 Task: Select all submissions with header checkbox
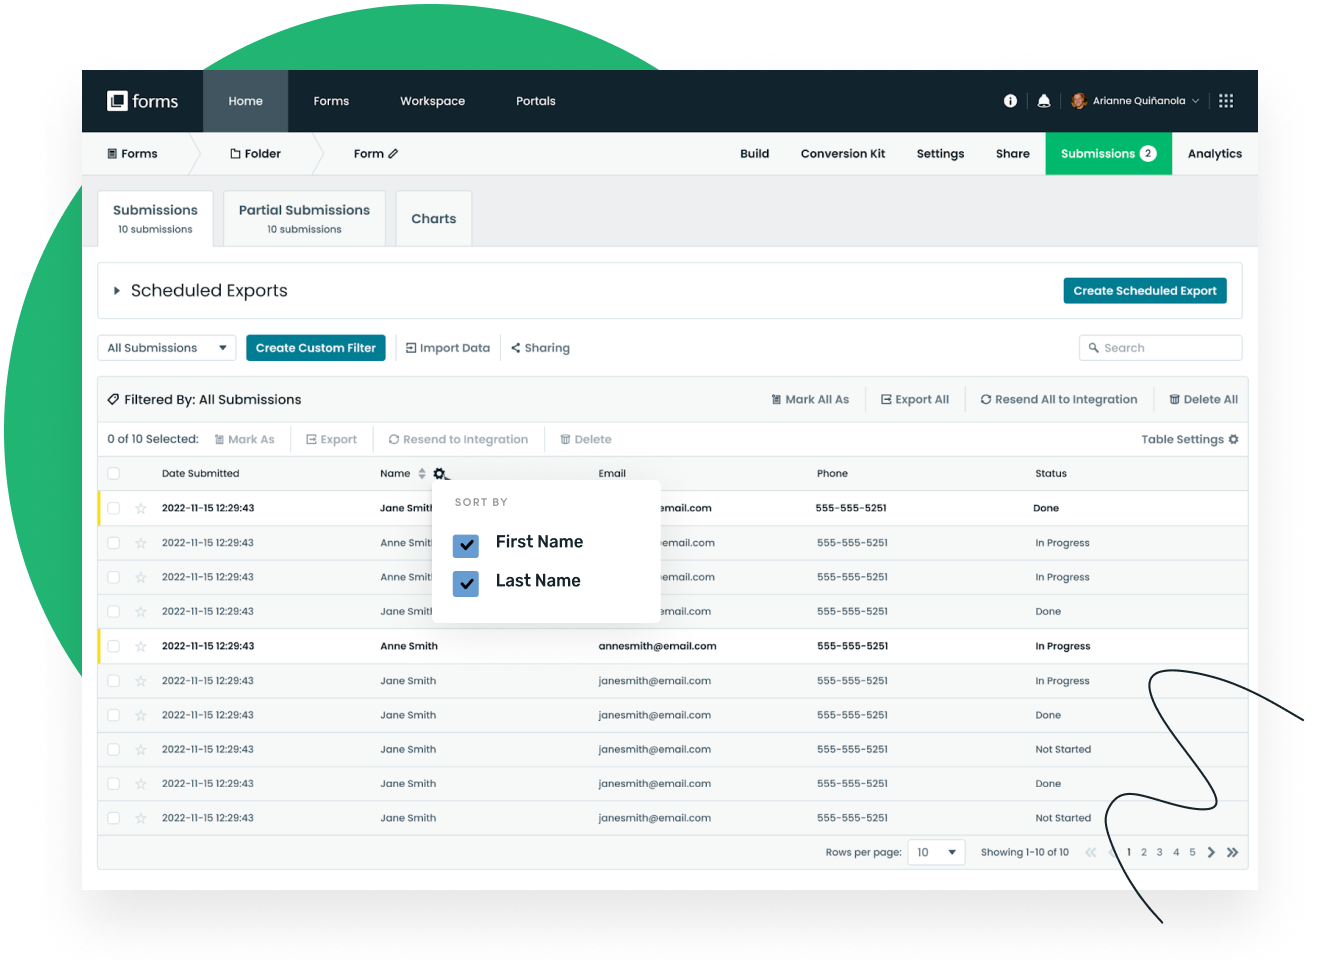click(113, 473)
